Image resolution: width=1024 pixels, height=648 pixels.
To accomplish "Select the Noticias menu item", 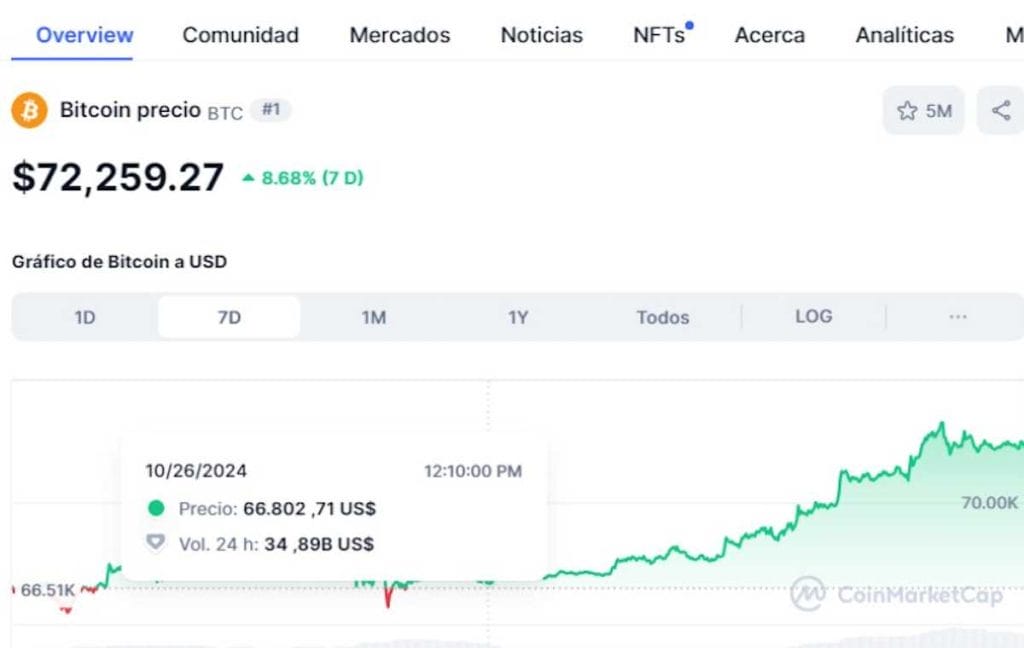I will click(x=541, y=35).
